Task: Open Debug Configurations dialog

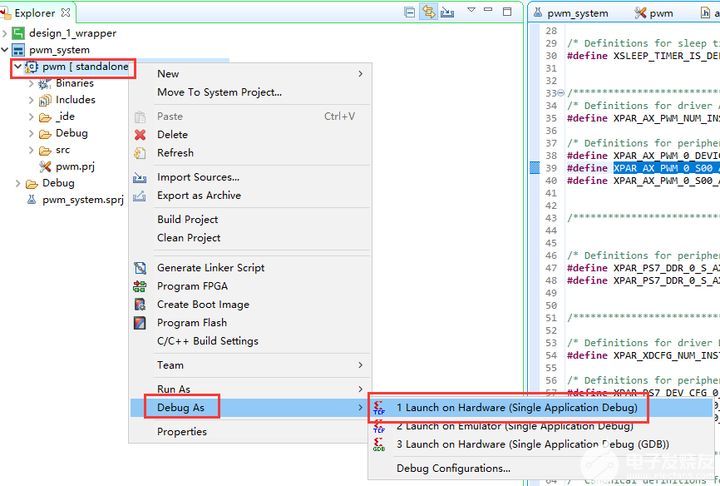Action: [542, 468]
